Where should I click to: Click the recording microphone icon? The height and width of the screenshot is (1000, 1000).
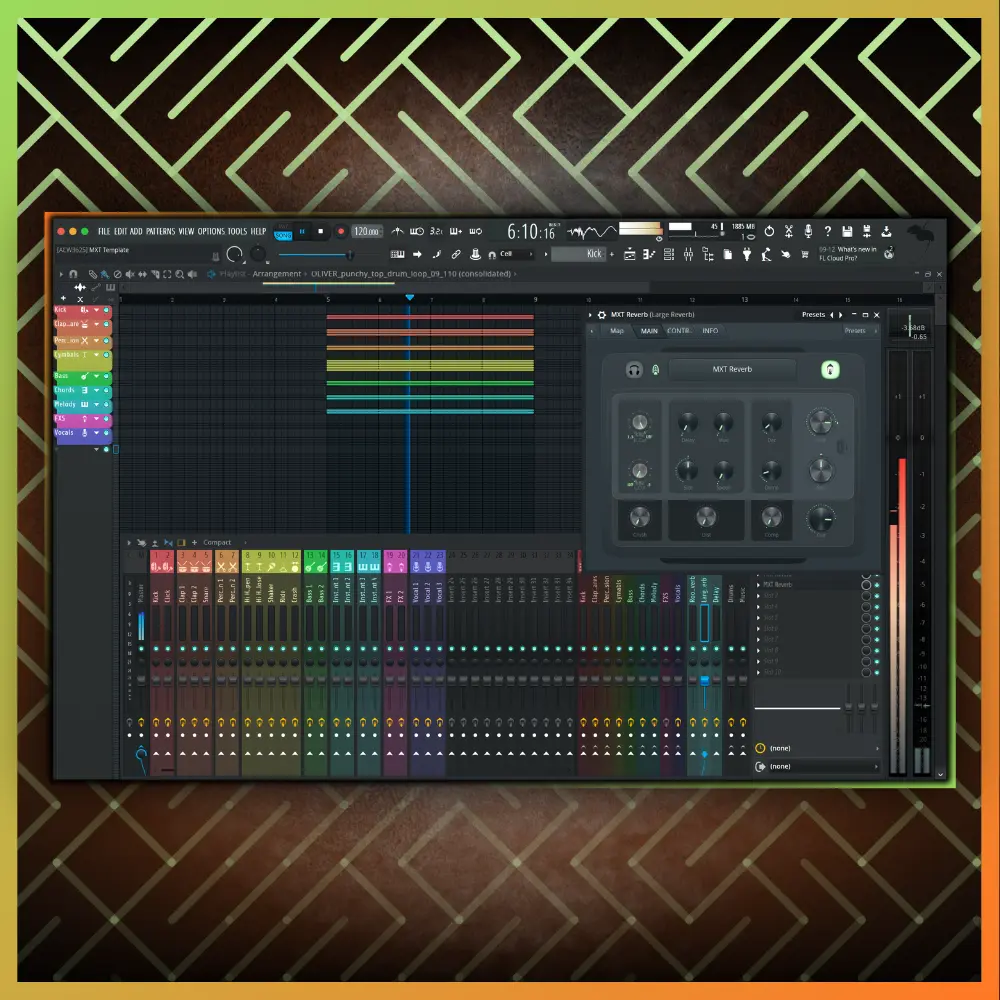[808, 231]
